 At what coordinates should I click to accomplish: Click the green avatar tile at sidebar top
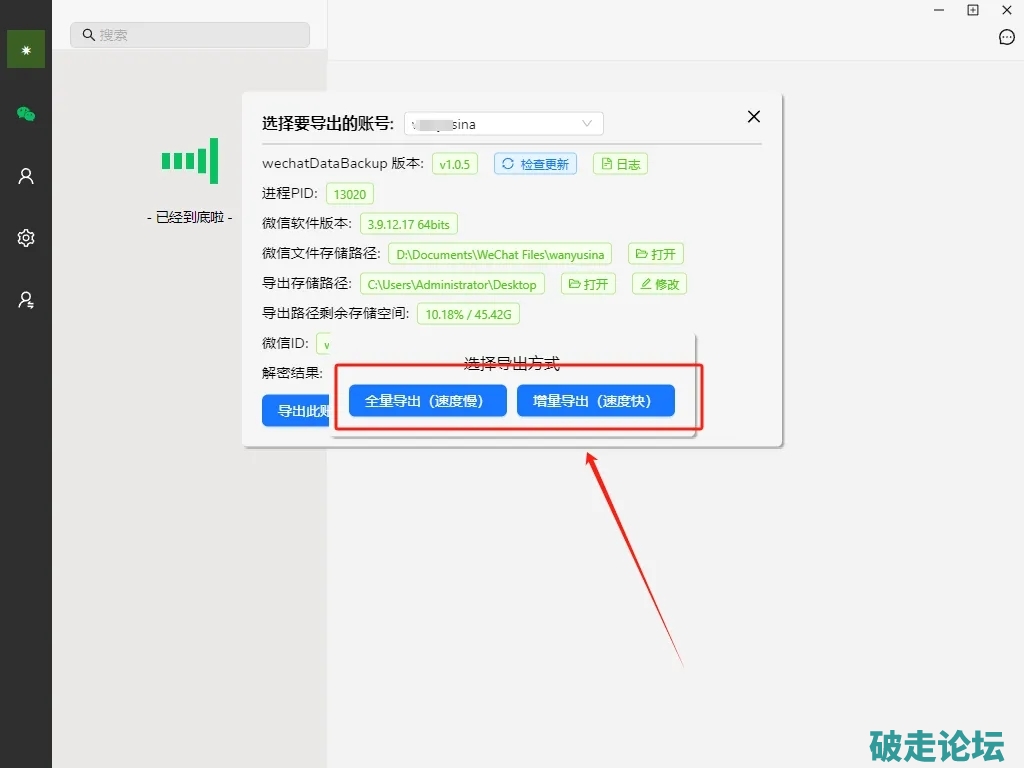(x=26, y=49)
